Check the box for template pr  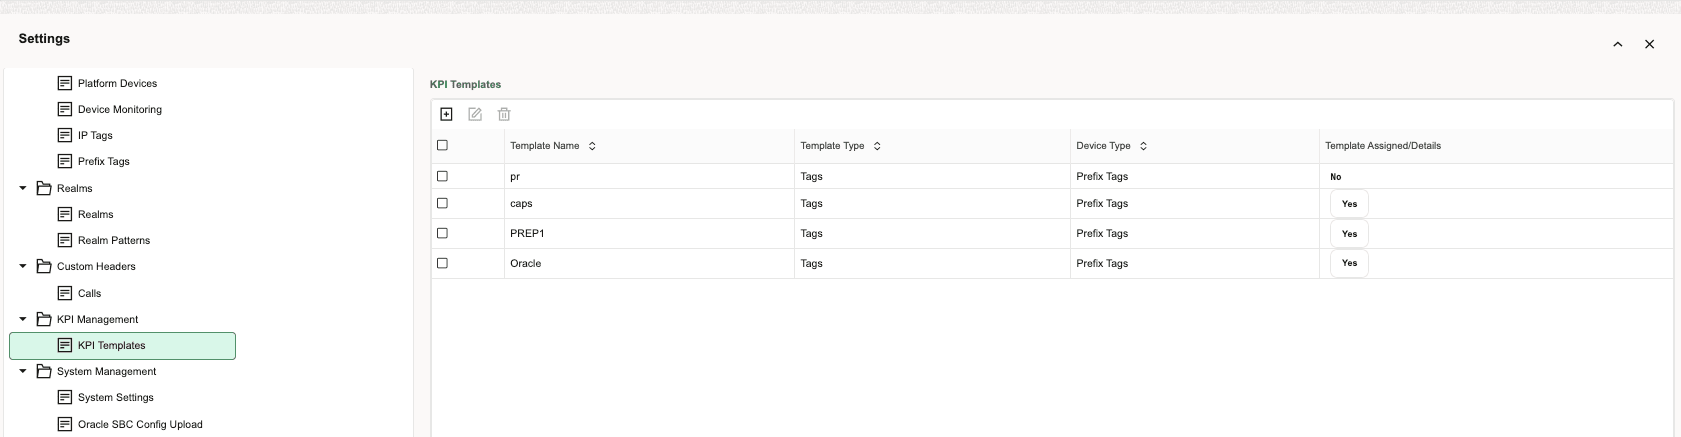click(442, 176)
